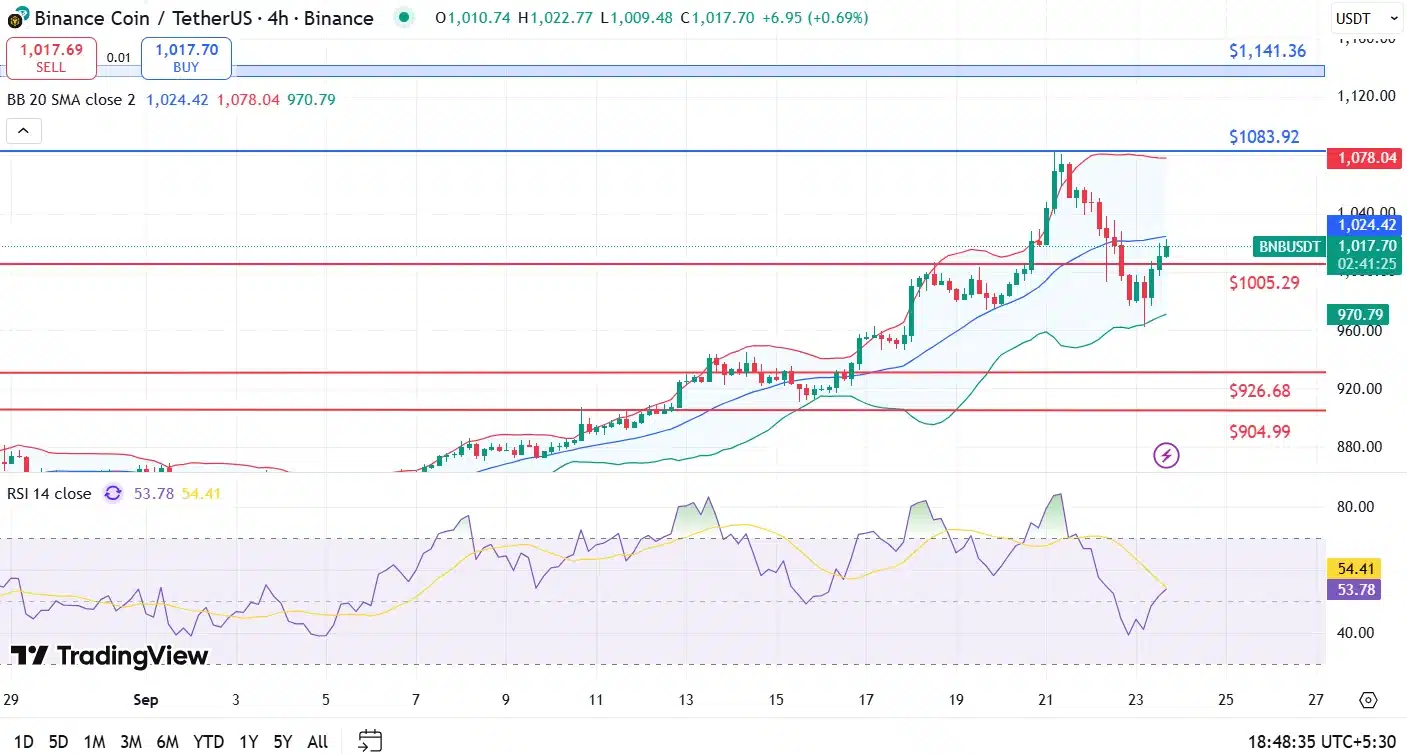Screen dimensions: 1407x754
Task: Click the Binance Coin / TetherUS symbol title
Action: click(204, 18)
